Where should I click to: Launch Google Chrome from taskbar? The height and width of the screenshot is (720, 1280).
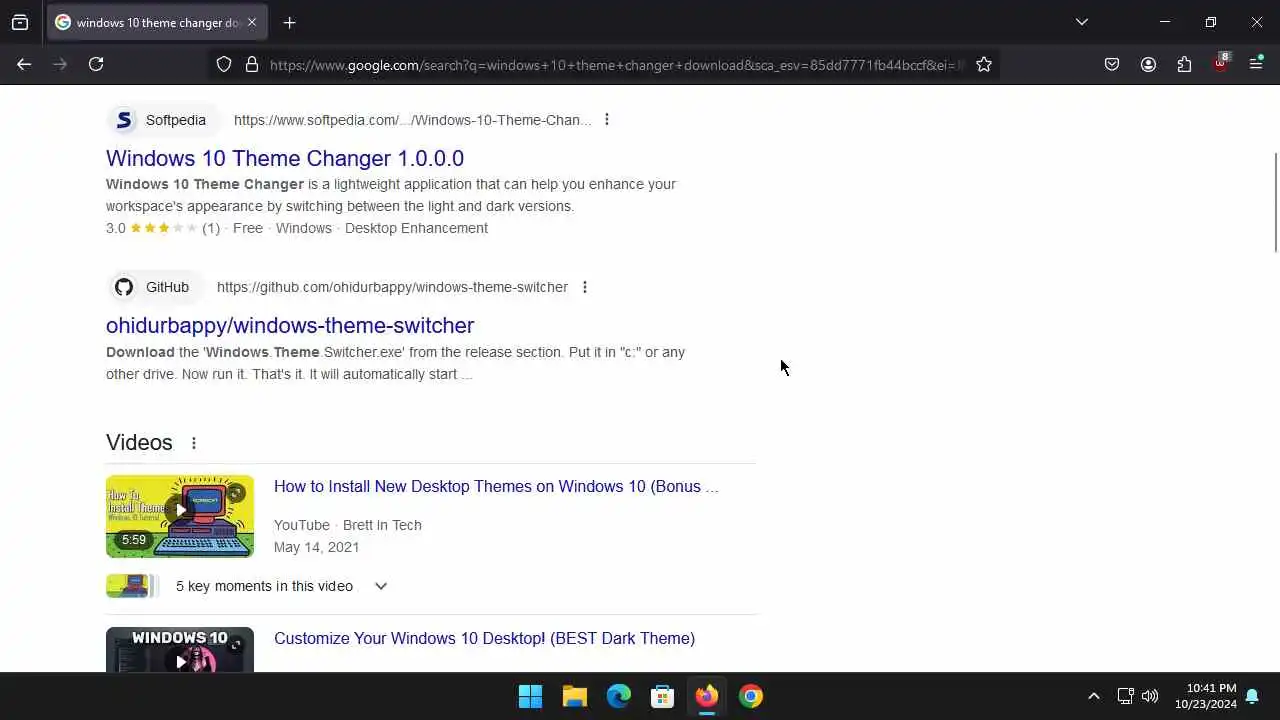[x=750, y=696]
